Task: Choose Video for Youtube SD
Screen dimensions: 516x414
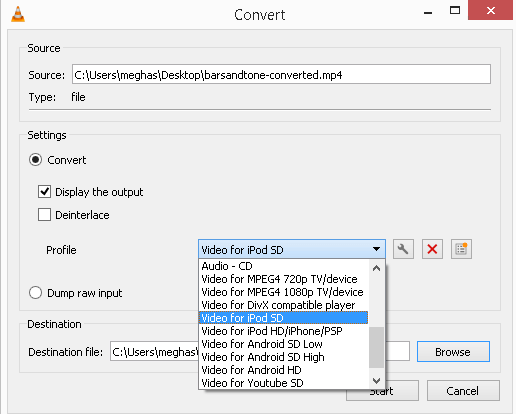Action: (284, 383)
